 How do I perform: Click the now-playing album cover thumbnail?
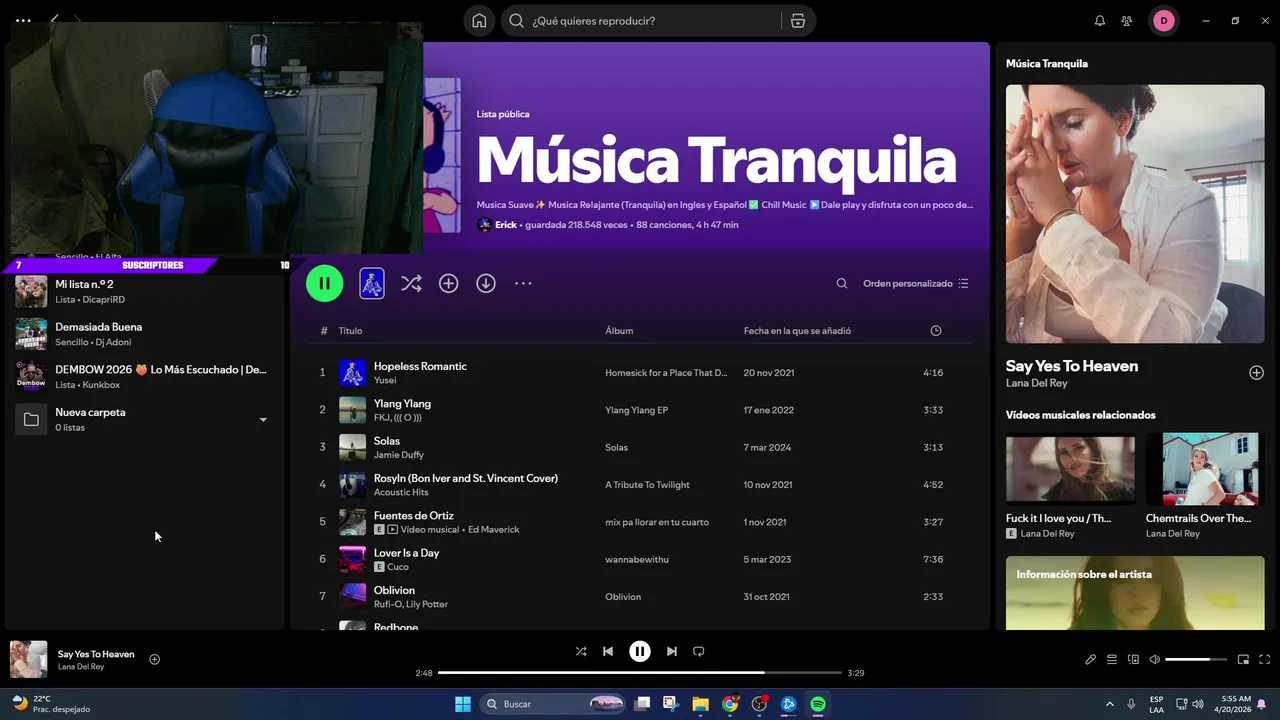click(28, 660)
